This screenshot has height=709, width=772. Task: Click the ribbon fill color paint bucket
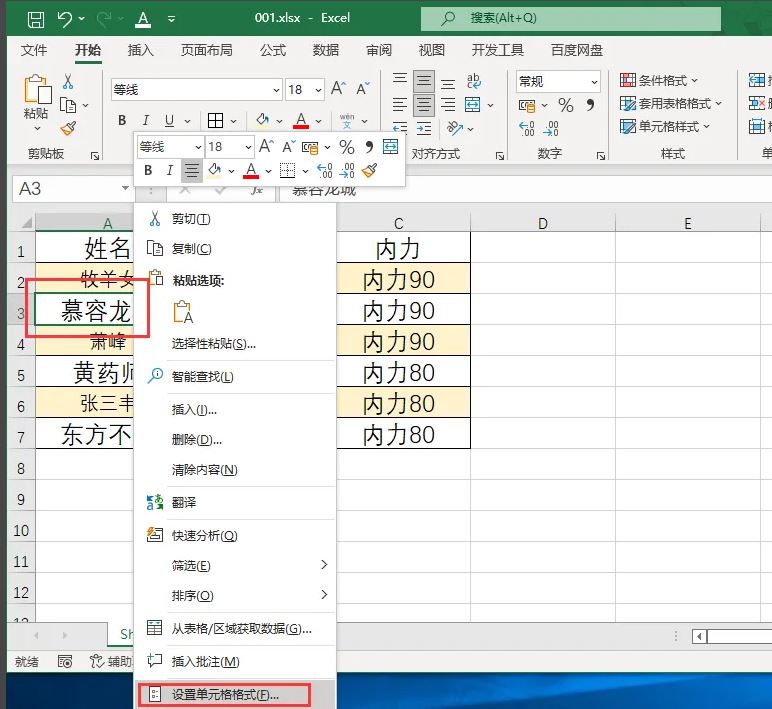point(262,120)
